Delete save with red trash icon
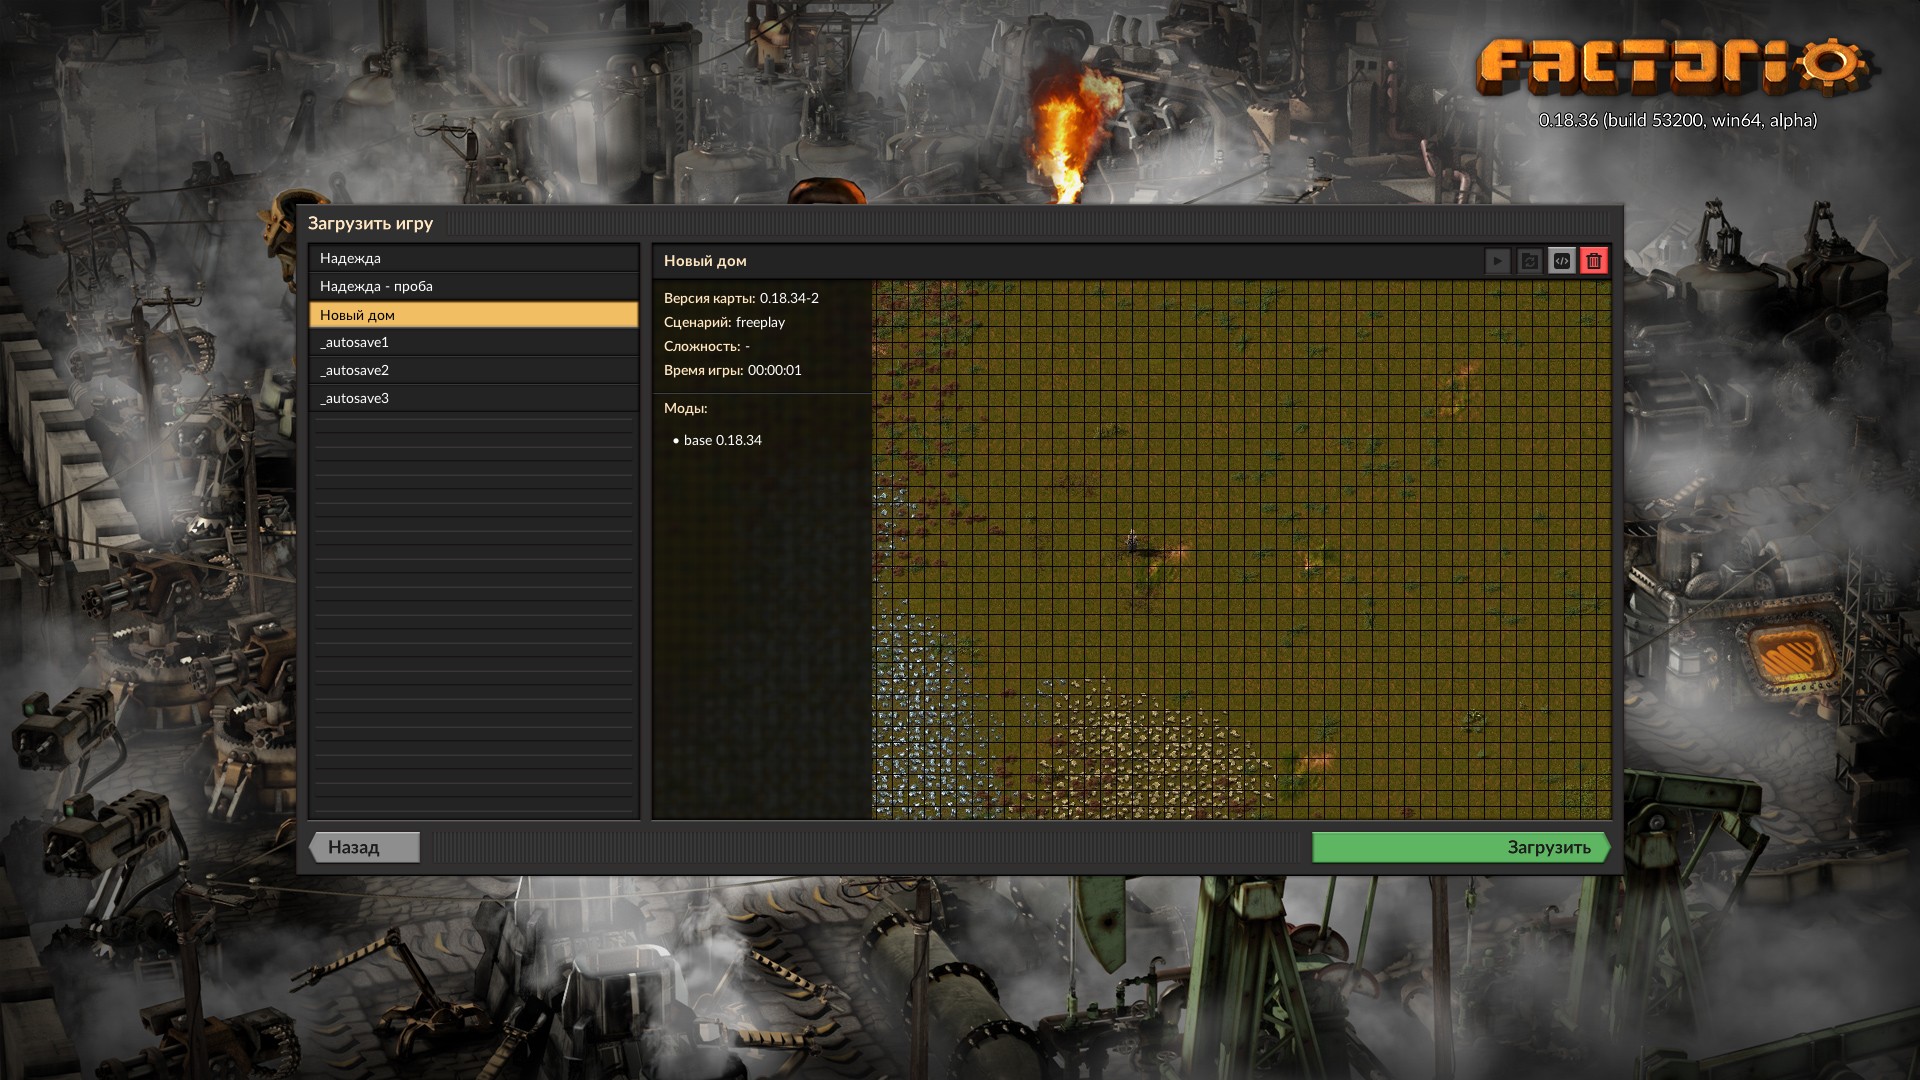Viewport: 1920px width, 1080px height. pyautogui.click(x=1593, y=261)
